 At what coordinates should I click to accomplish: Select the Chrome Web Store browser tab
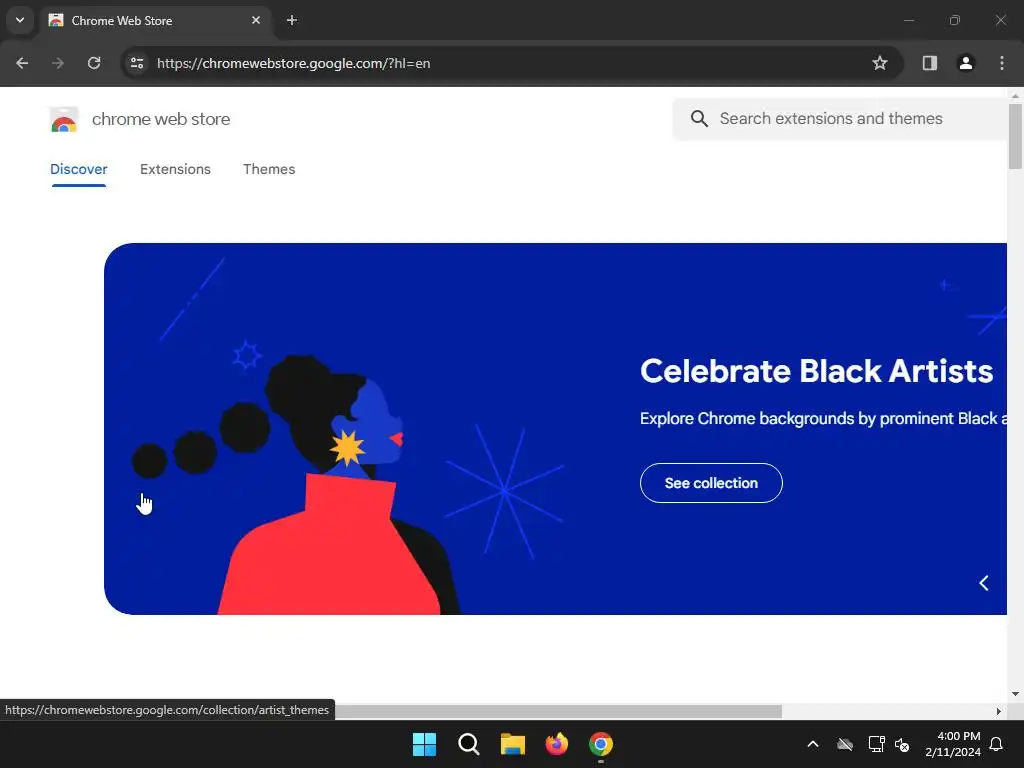tap(155, 21)
